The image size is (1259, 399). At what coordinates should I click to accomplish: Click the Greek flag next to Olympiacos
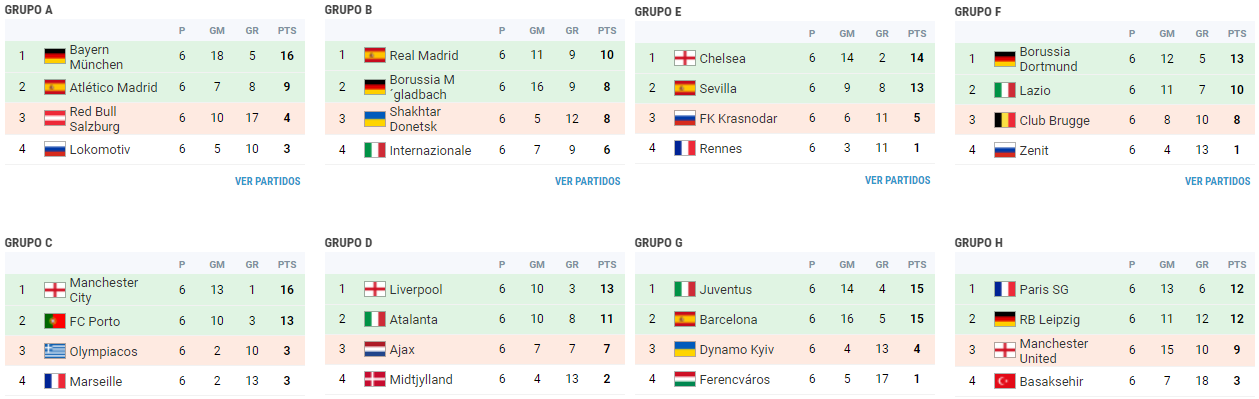point(55,351)
